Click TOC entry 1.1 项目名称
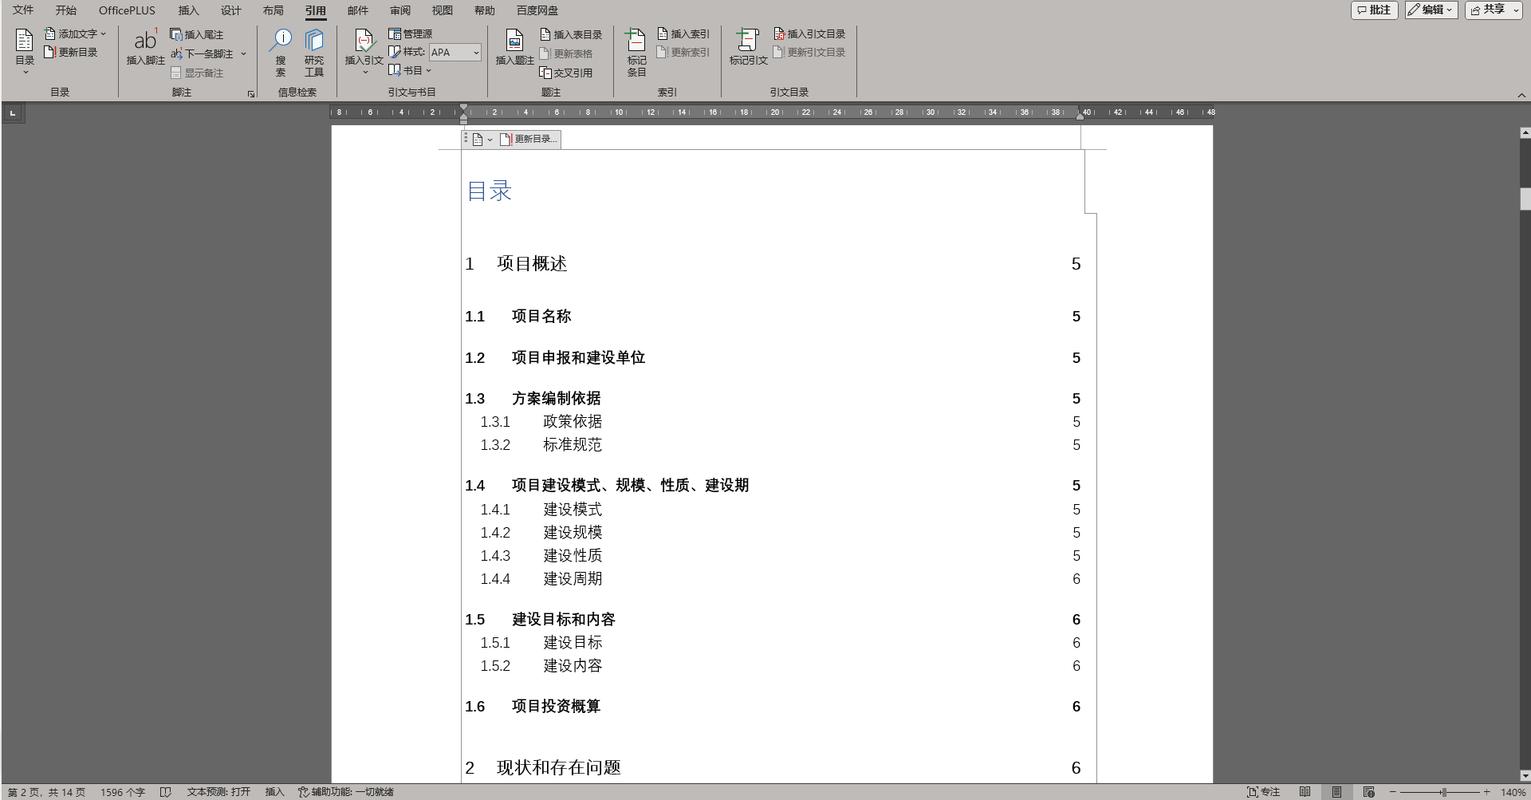 [772, 317]
